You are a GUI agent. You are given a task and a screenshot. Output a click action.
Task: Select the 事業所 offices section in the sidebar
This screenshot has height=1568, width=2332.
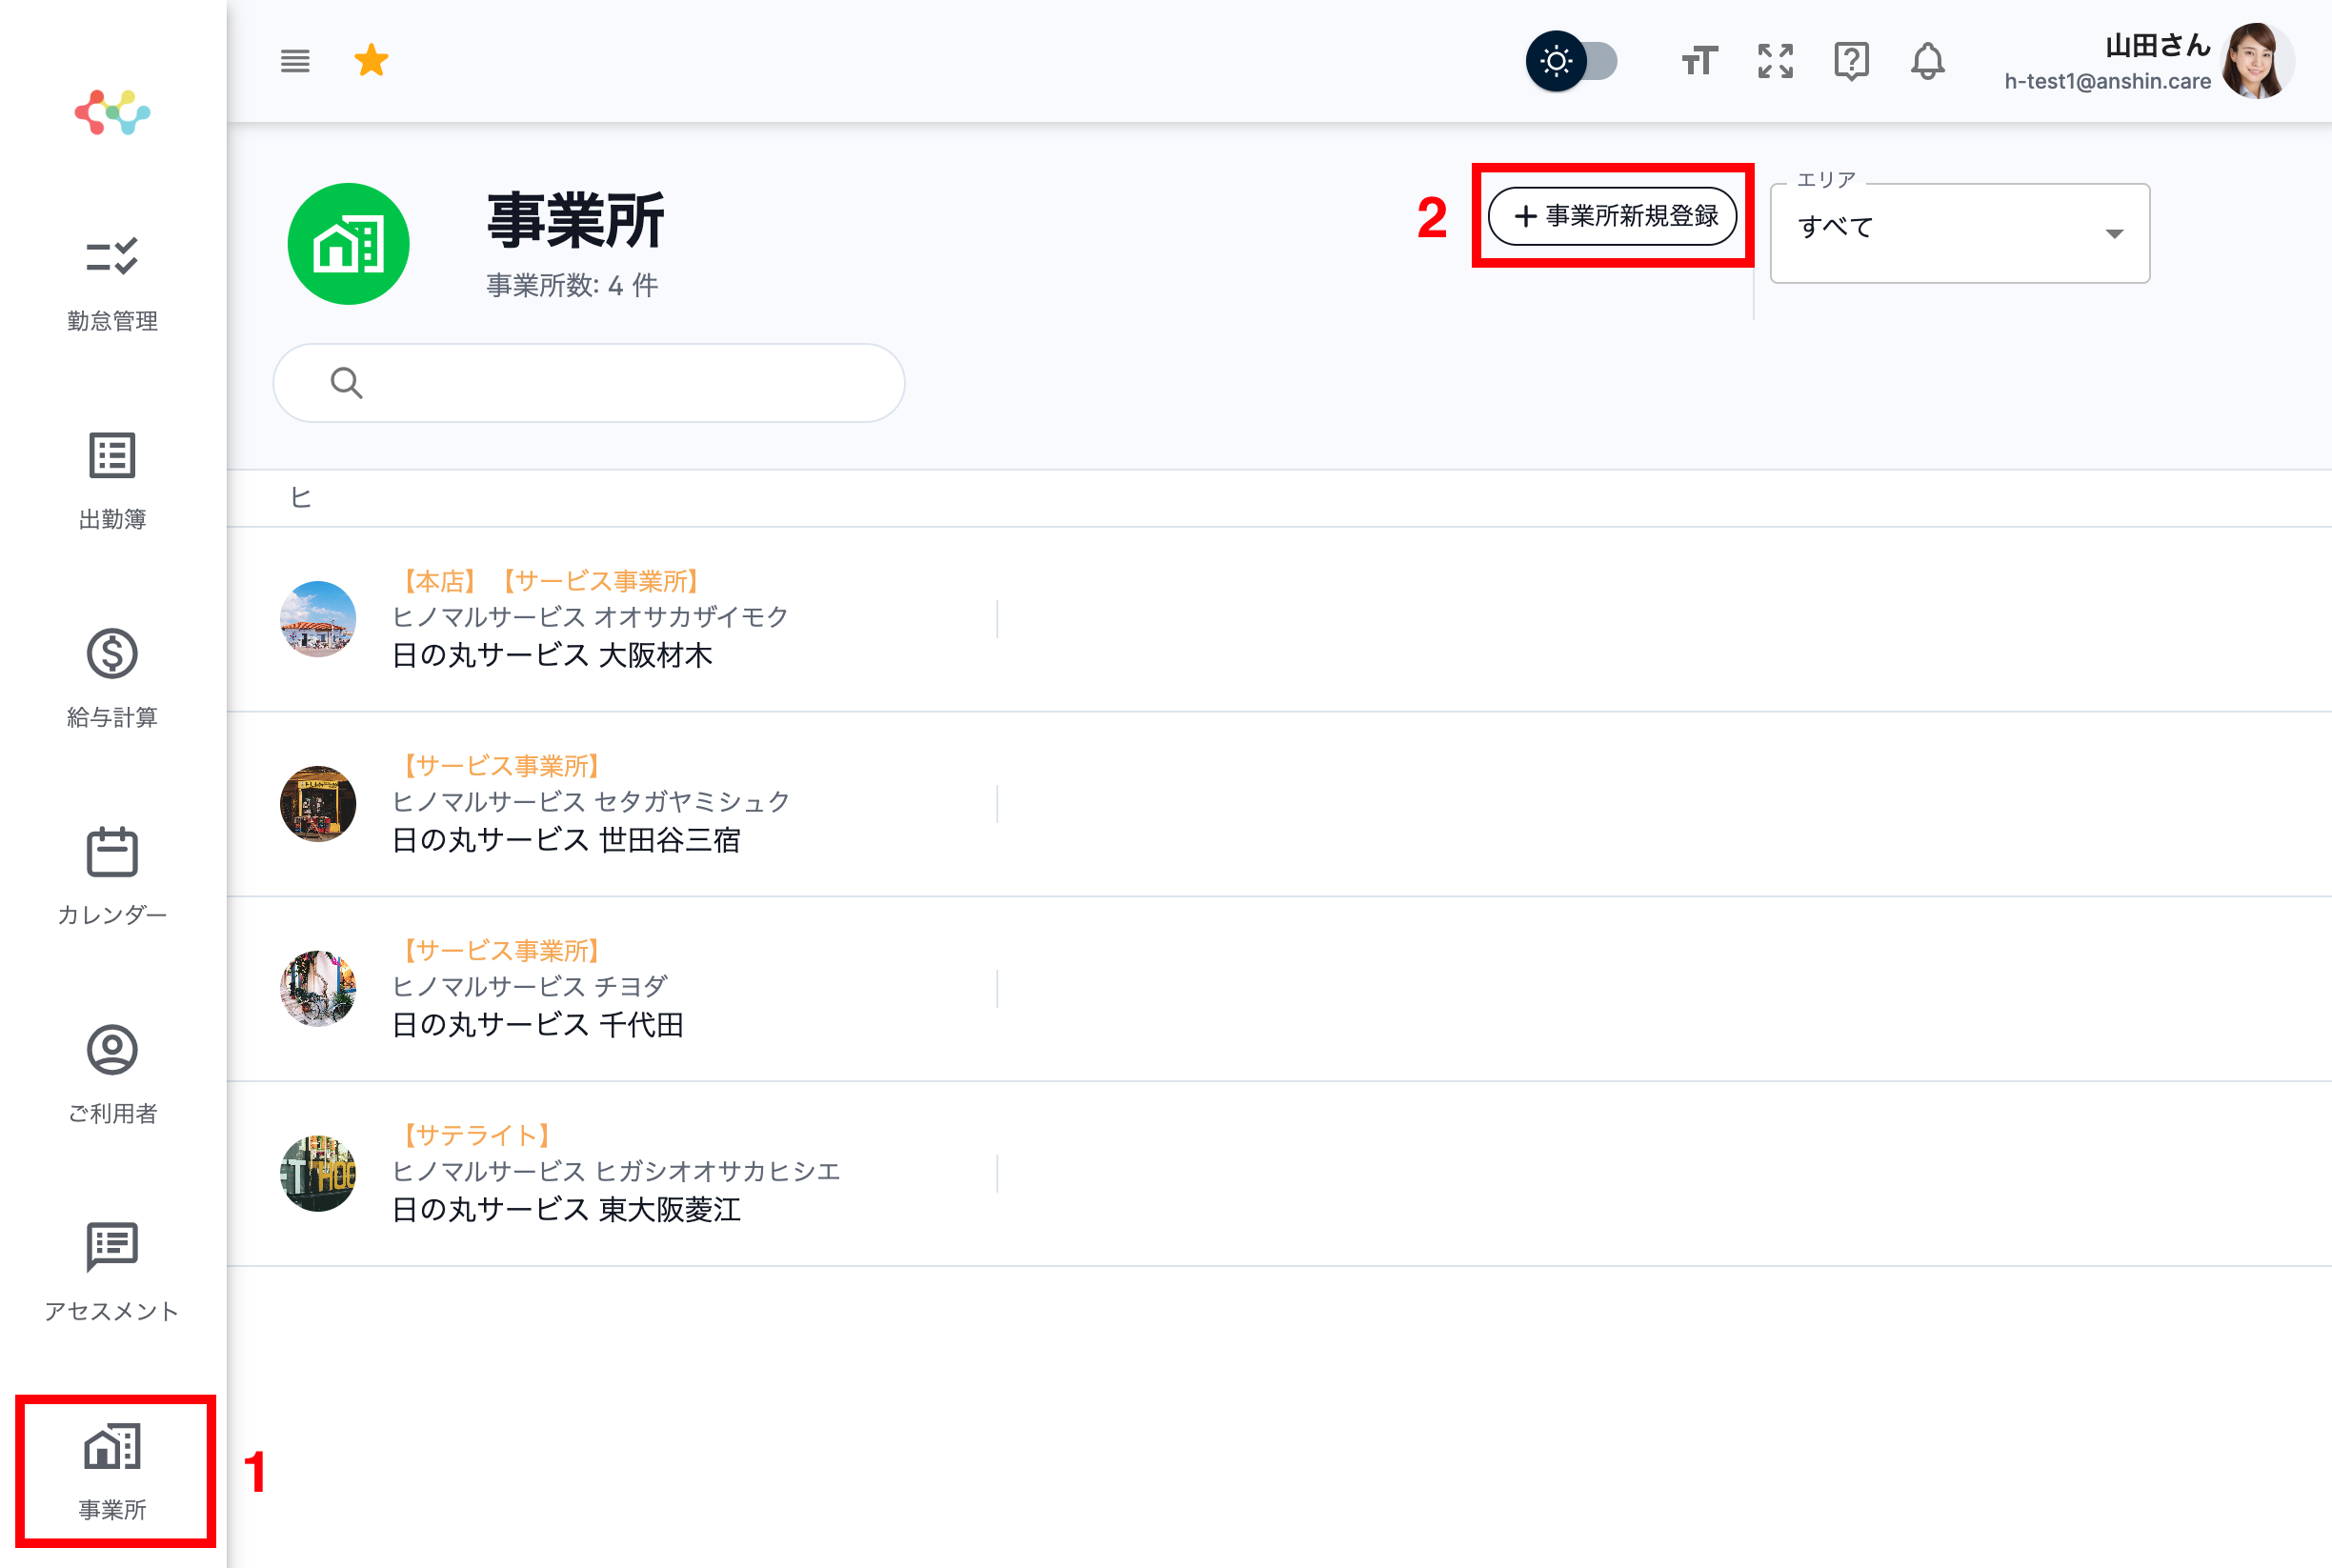coord(112,1468)
